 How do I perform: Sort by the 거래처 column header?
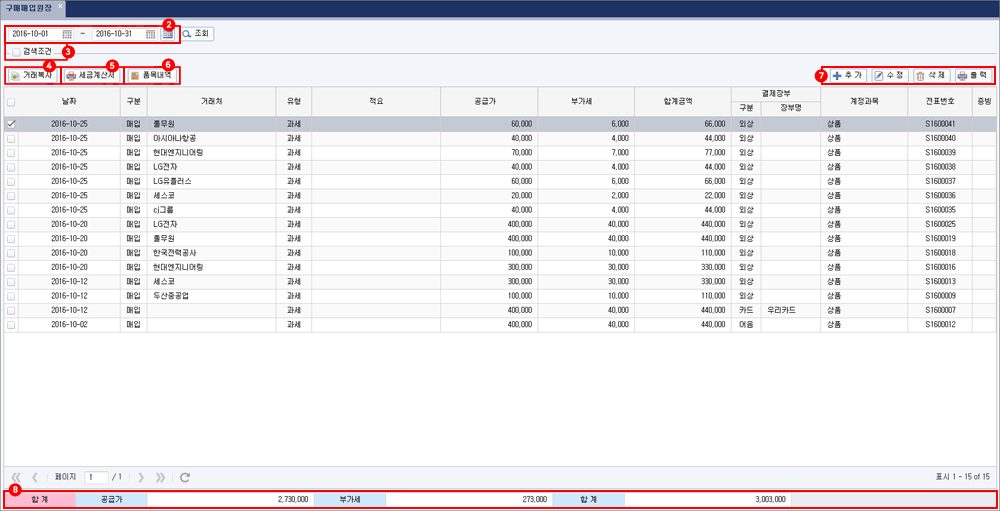(x=212, y=101)
